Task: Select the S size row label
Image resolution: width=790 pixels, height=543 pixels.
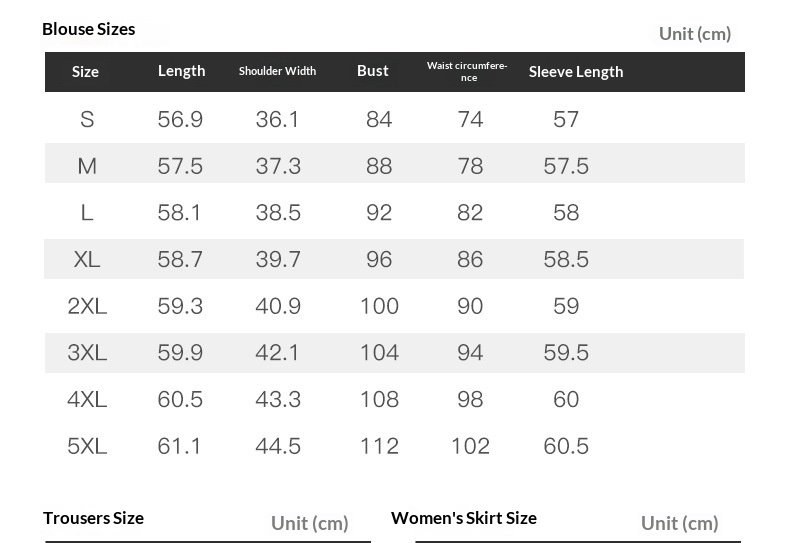Action: pyautogui.click(x=87, y=120)
